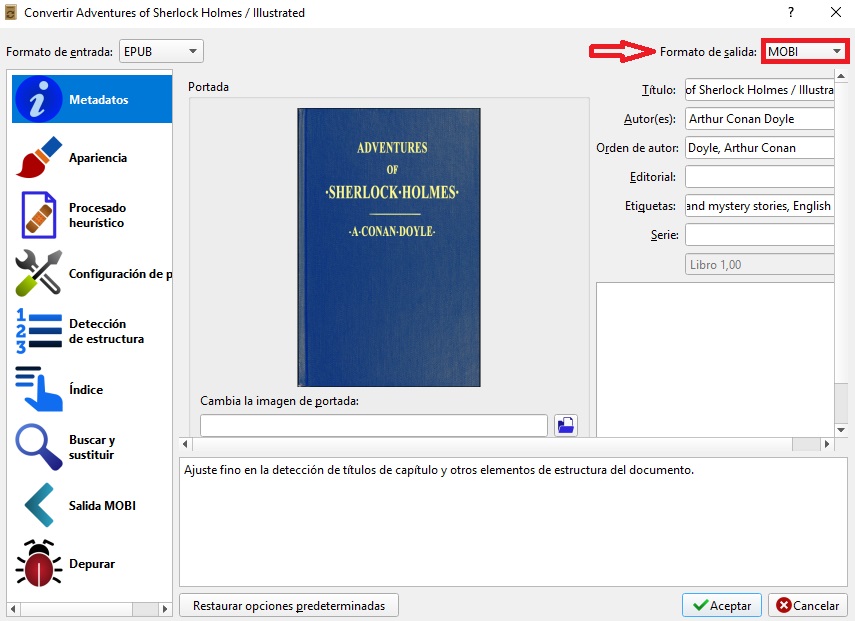
Task: Open Detección de estructura numbered list icon
Action: coord(39,331)
